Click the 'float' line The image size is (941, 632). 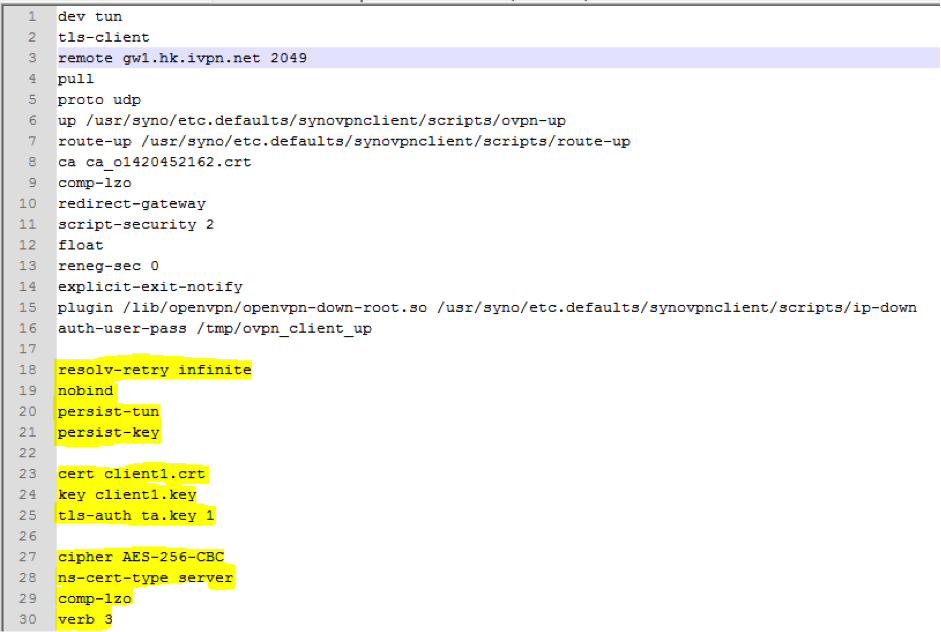[x=80, y=245]
